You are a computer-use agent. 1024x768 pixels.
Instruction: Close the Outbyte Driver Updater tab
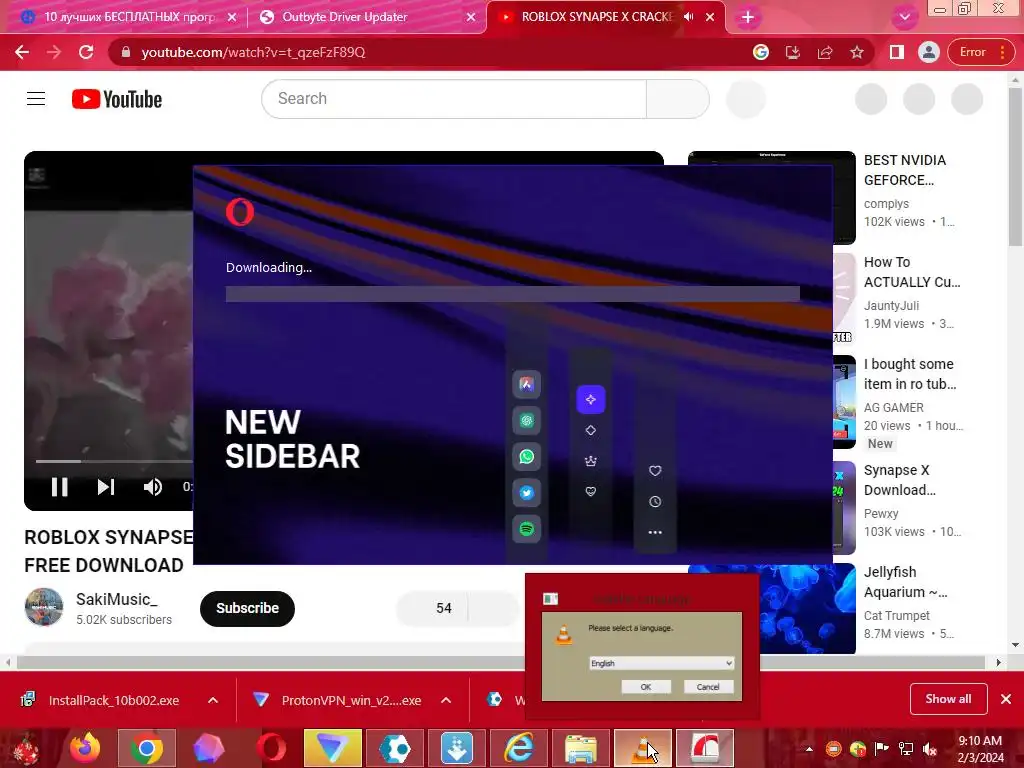[471, 18]
